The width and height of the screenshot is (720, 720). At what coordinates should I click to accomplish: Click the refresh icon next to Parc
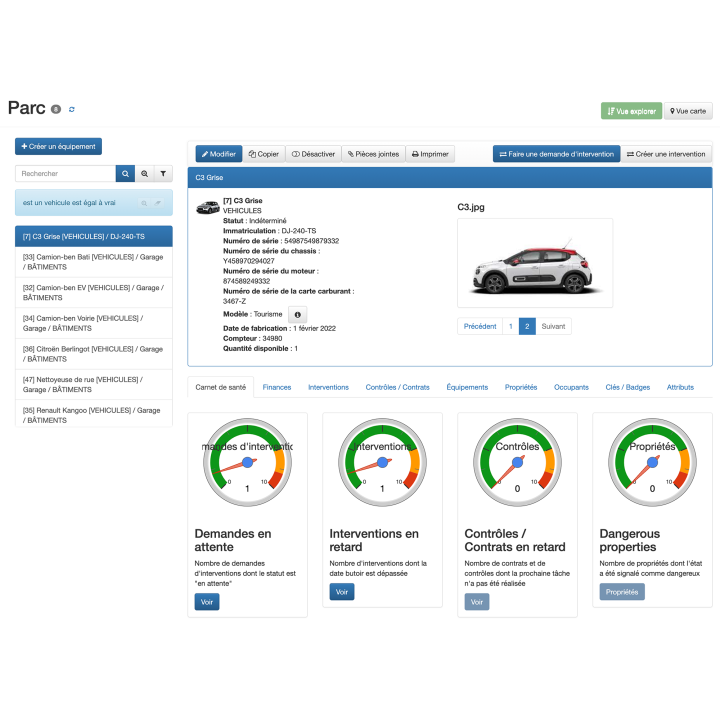pyautogui.click(x=72, y=109)
